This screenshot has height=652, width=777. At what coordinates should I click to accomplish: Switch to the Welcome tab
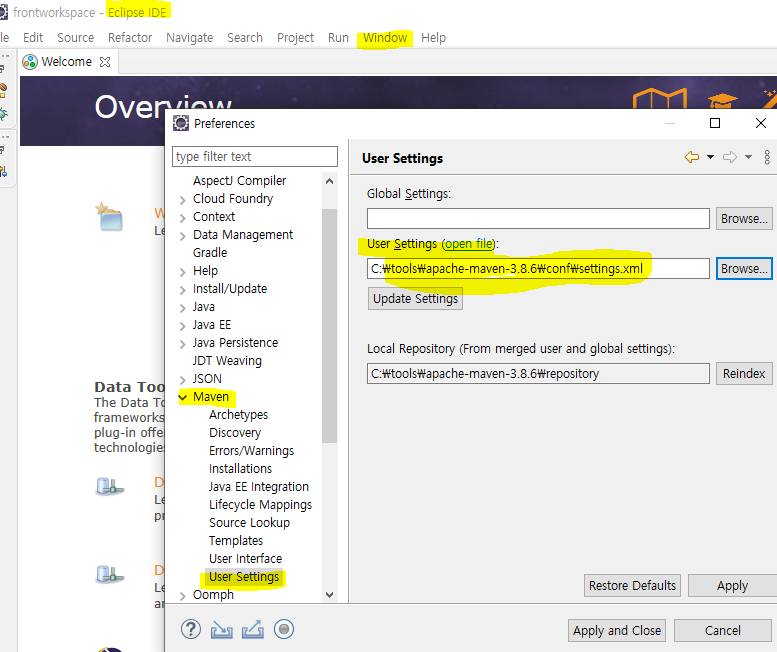[66, 62]
